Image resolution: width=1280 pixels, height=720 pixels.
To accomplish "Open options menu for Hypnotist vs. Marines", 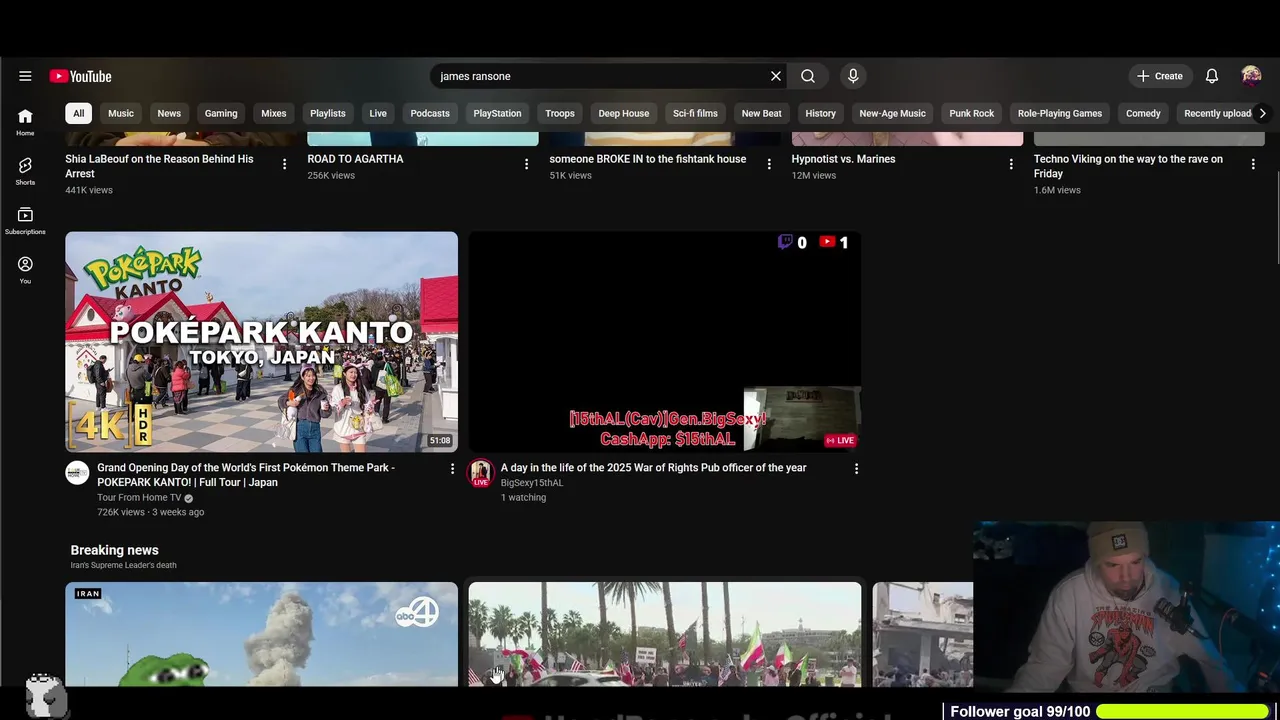I will coord(1011,164).
